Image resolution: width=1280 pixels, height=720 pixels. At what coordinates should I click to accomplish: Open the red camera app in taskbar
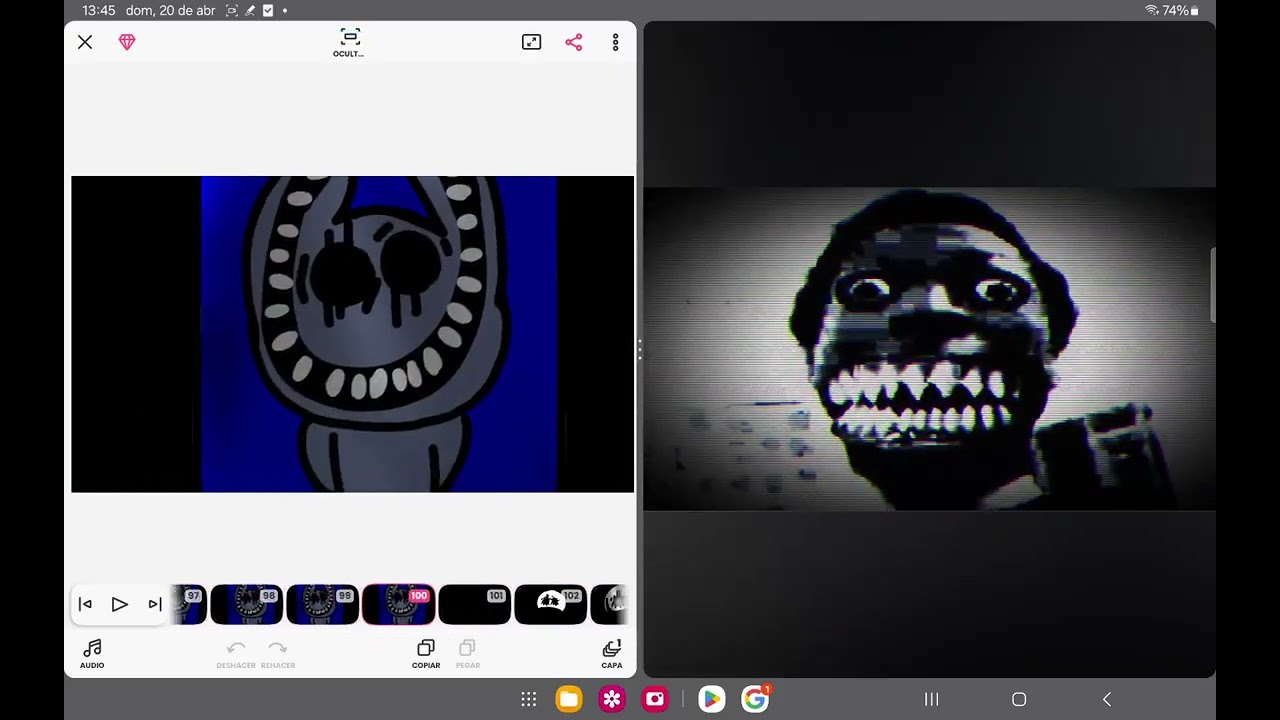pos(655,699)
